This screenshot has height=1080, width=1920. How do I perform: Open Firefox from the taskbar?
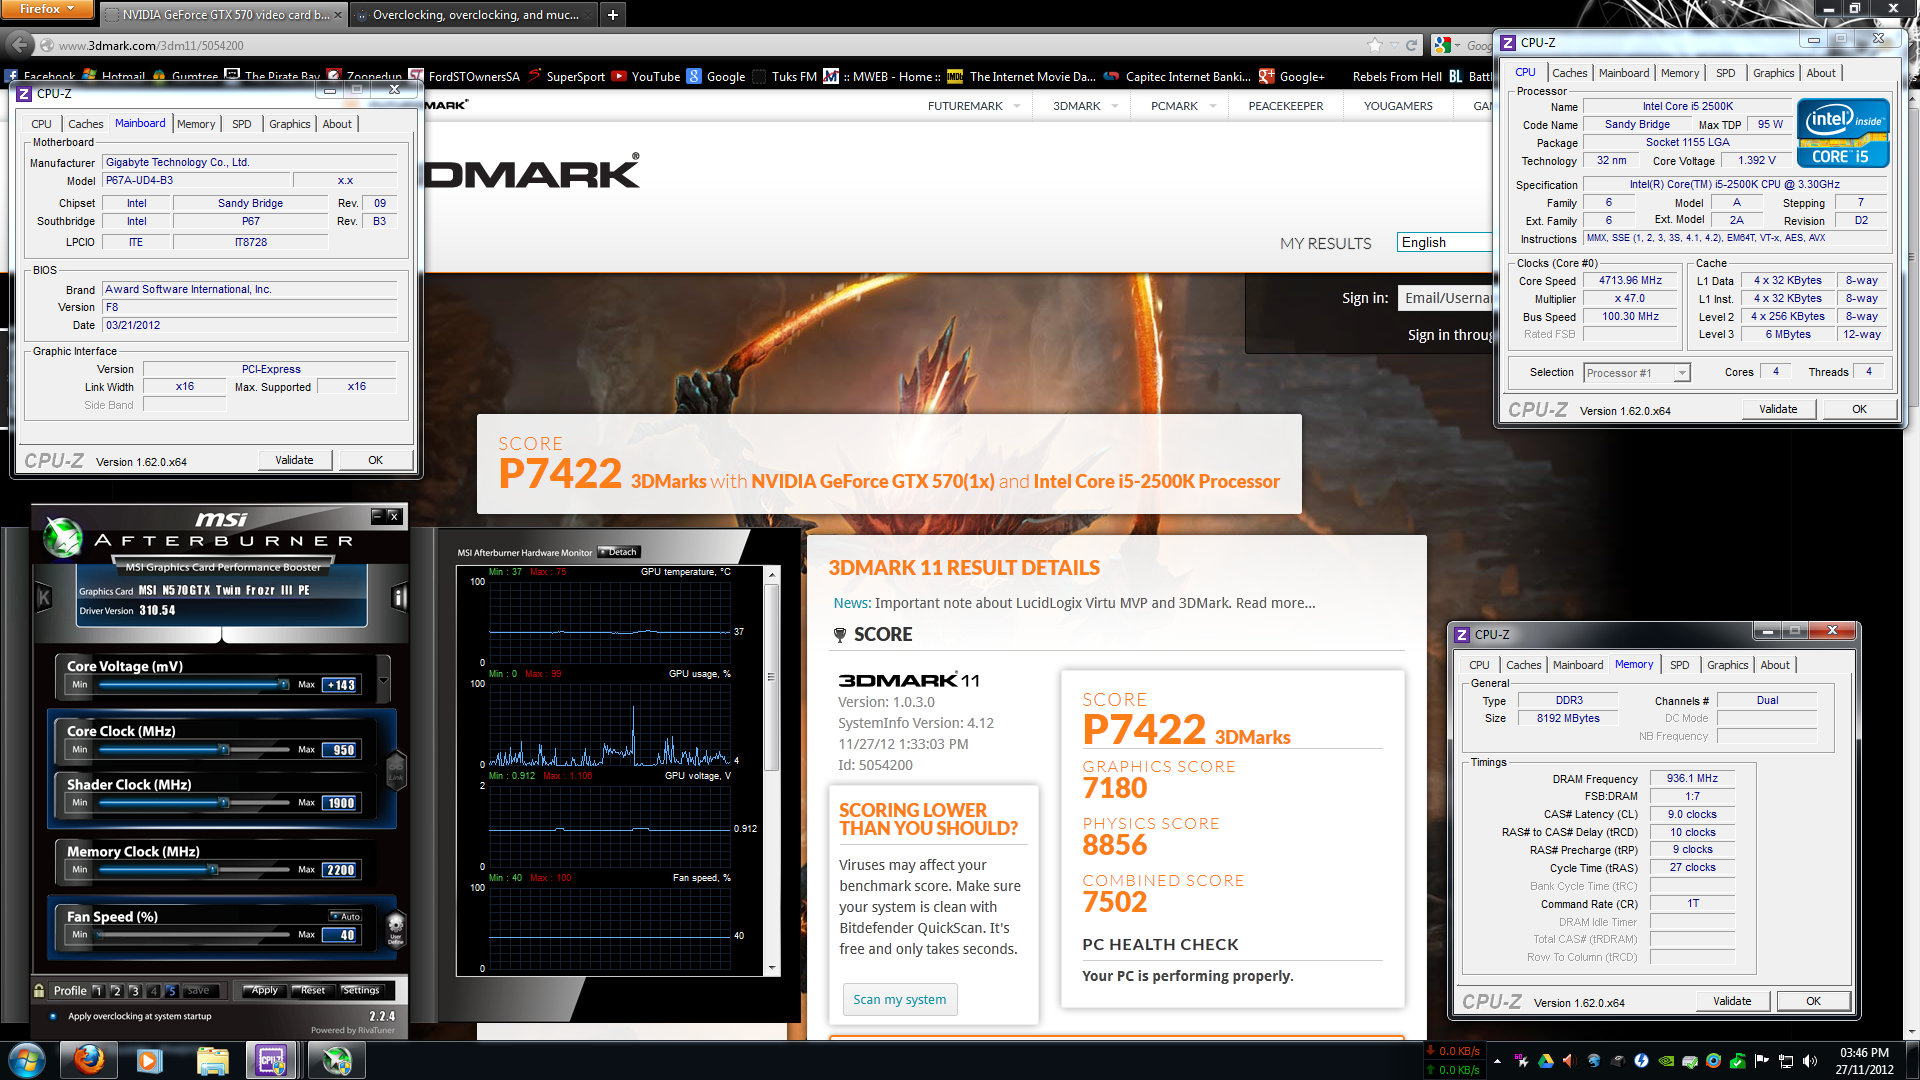click(x=89, y=1060)
